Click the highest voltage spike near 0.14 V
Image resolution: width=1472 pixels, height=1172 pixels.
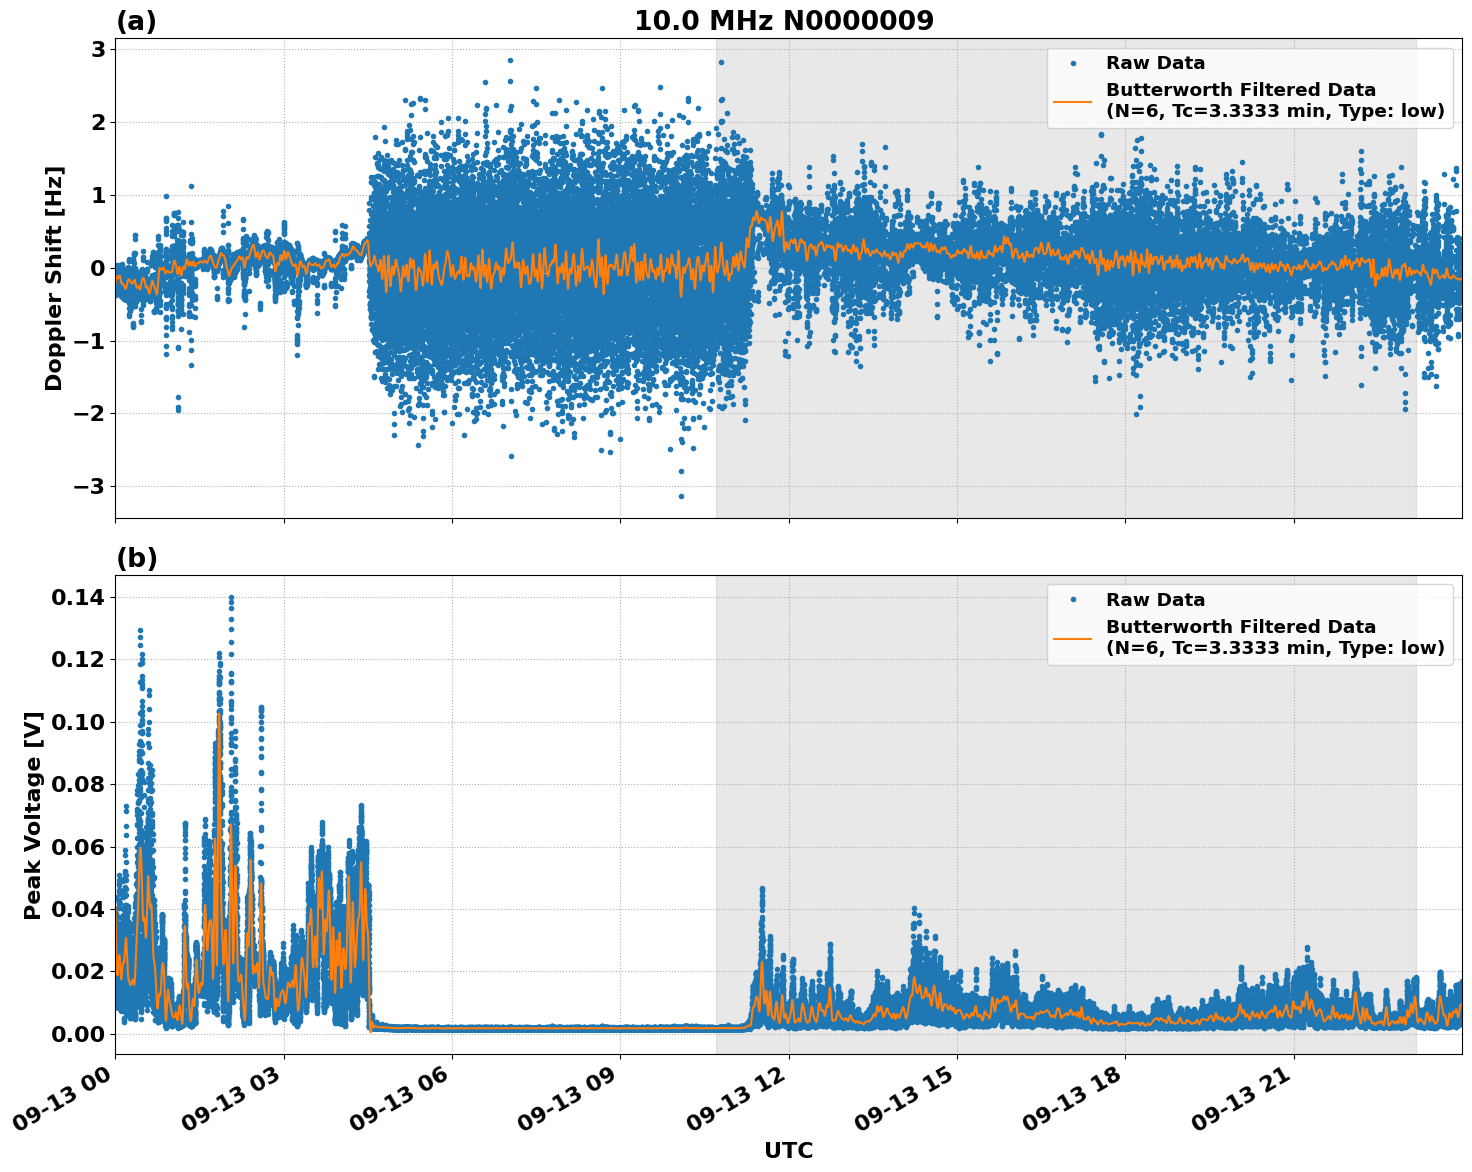231,594
